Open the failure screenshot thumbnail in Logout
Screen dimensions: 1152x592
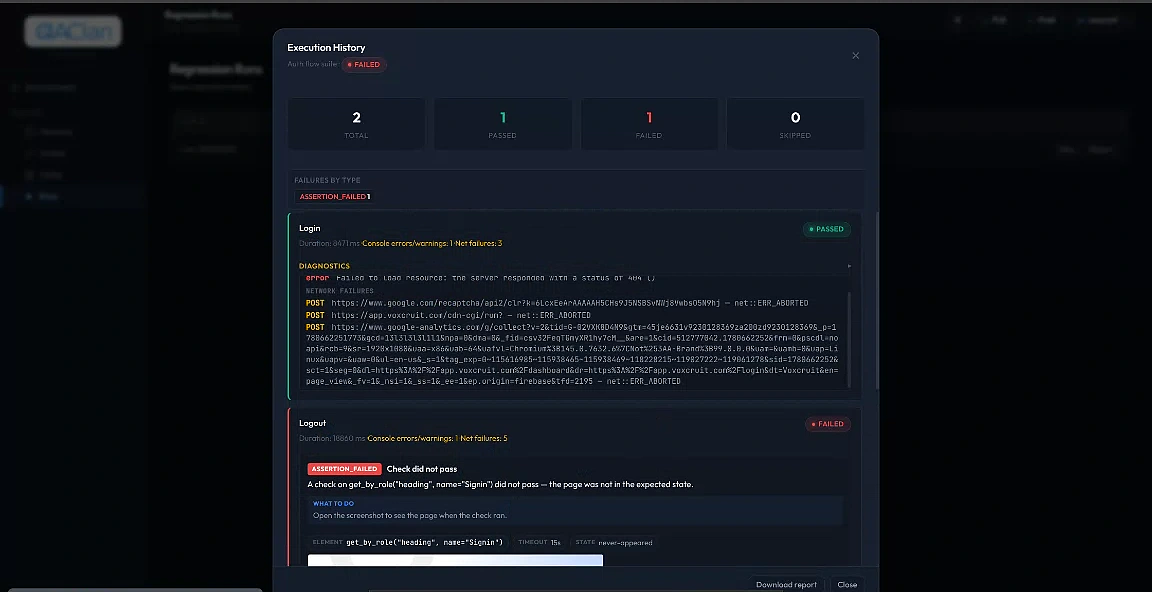tap(455, 560)
